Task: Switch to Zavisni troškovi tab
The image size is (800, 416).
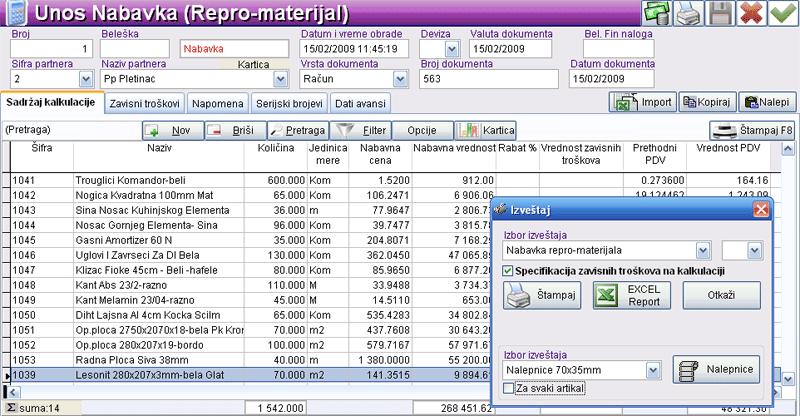Action: tap(144, 103)
